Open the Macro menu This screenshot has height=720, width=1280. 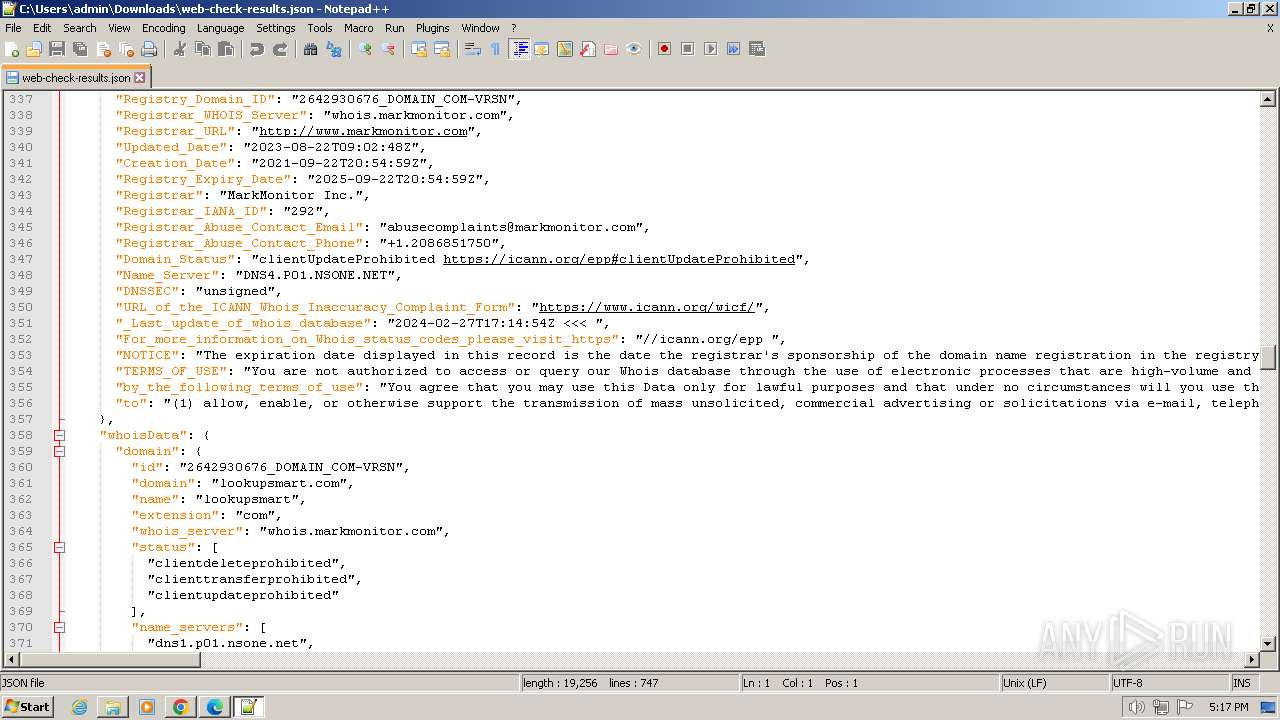(x=358, y=28)
